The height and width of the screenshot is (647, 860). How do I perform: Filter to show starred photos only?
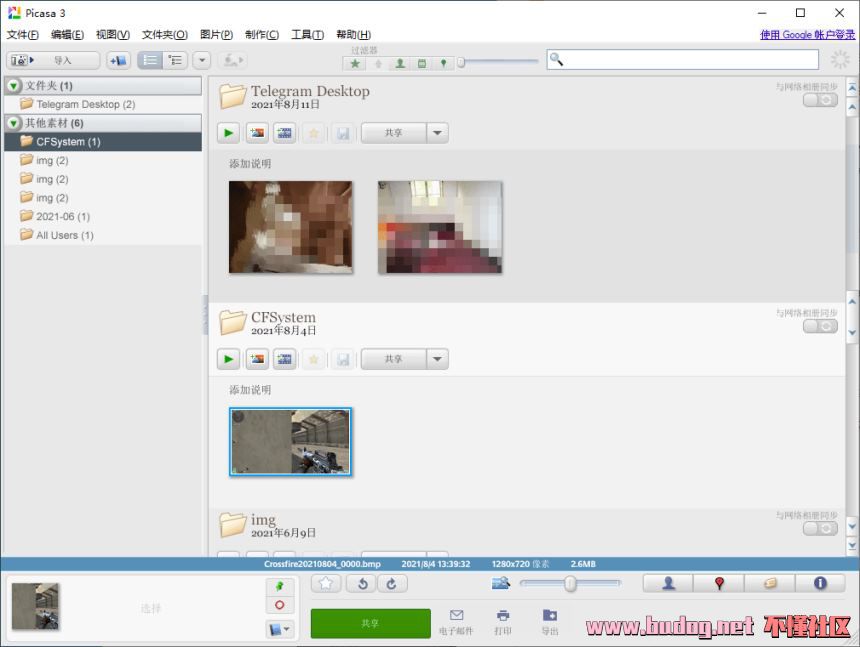tap(355, 63)
